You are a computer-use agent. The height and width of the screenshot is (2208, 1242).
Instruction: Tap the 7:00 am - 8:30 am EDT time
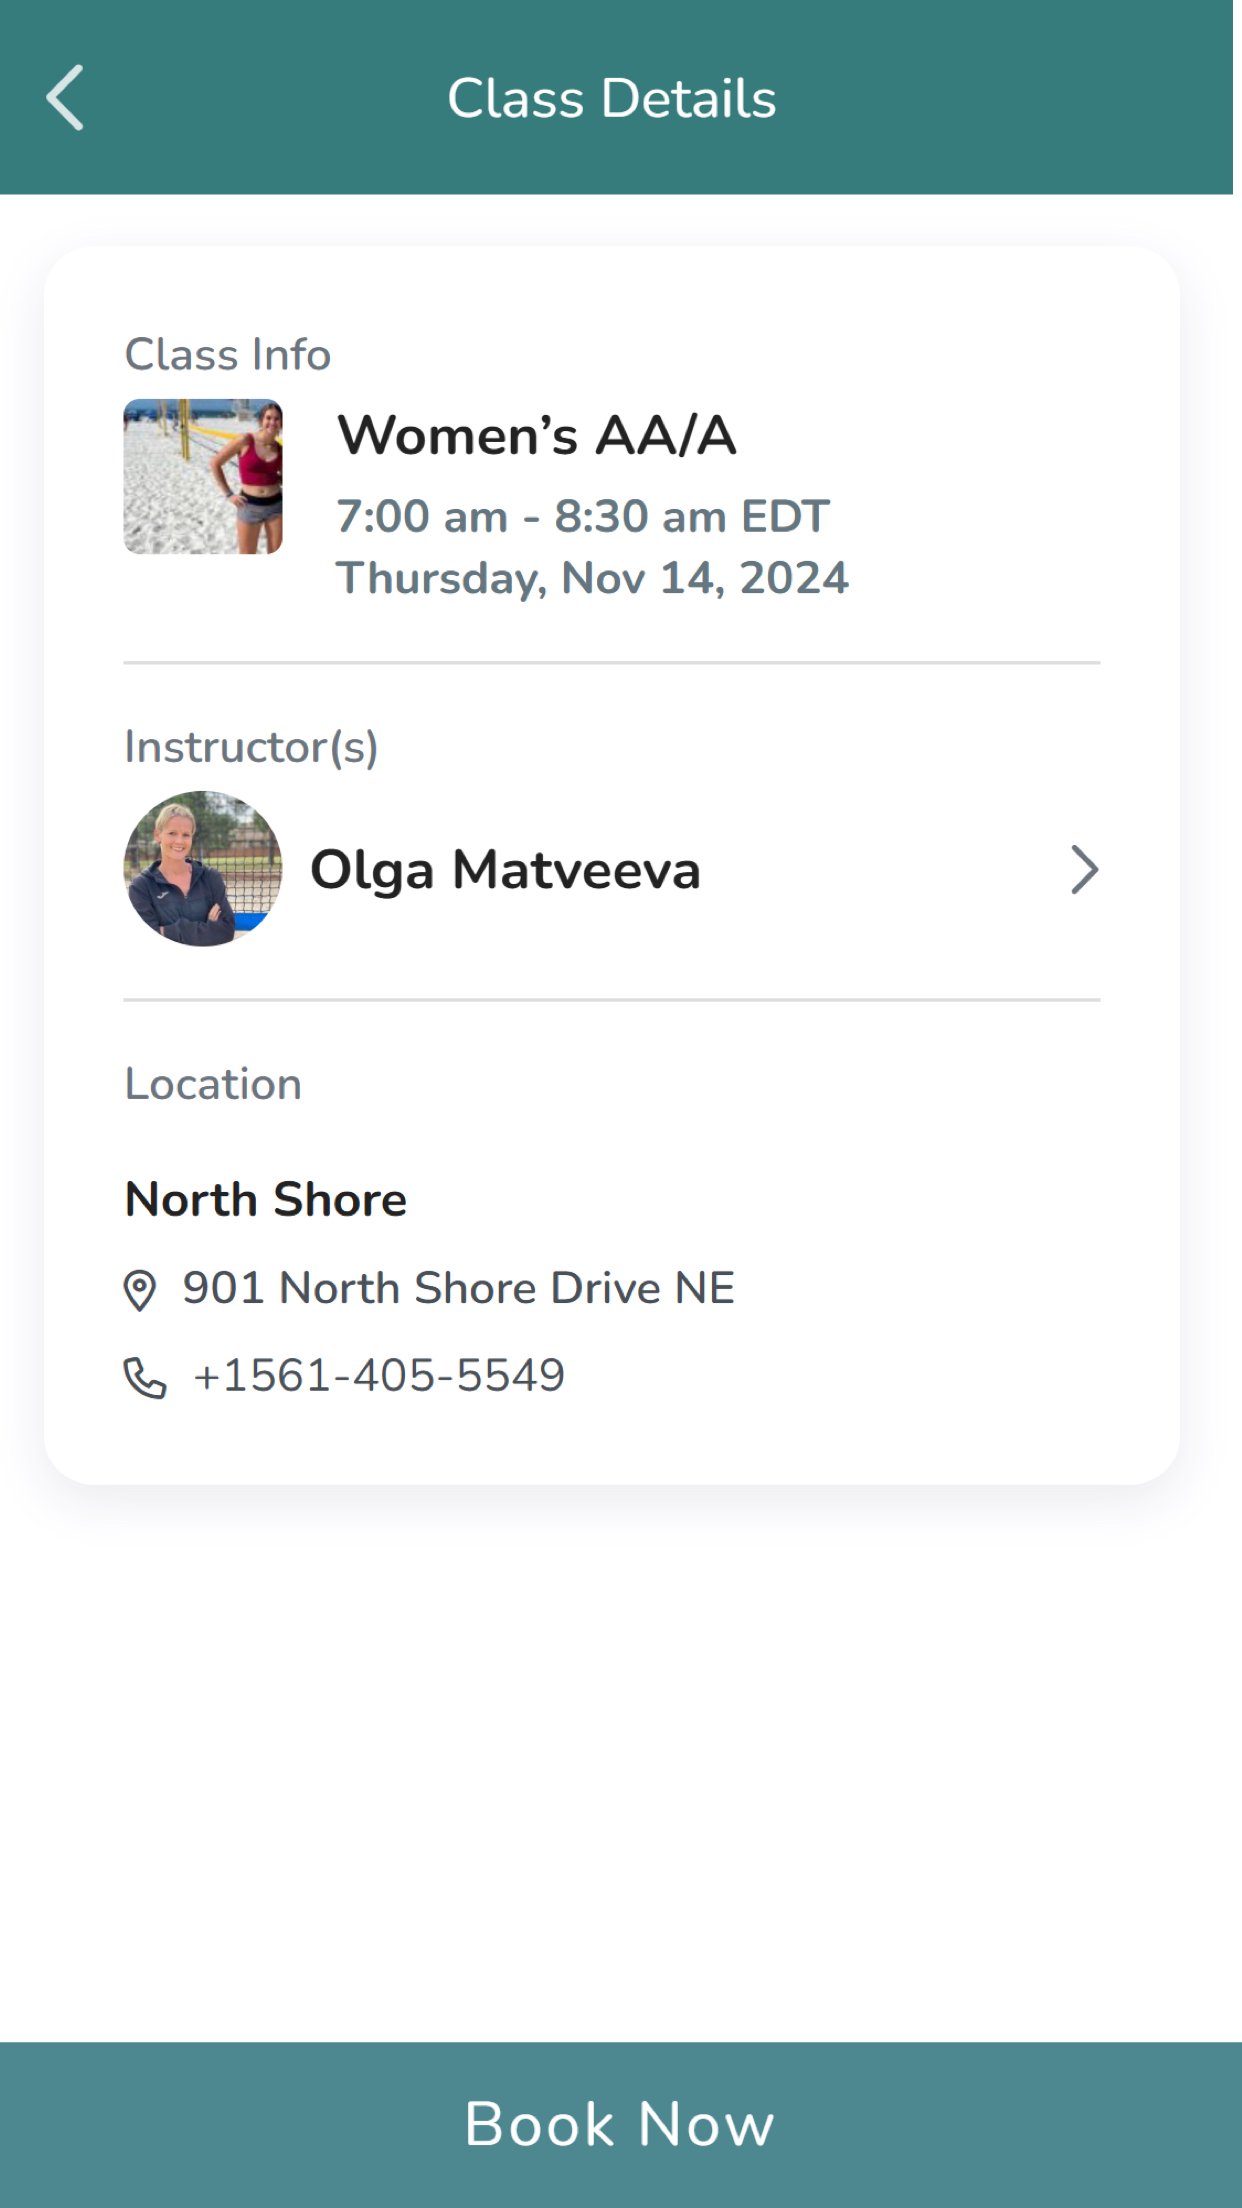[583, 517]
